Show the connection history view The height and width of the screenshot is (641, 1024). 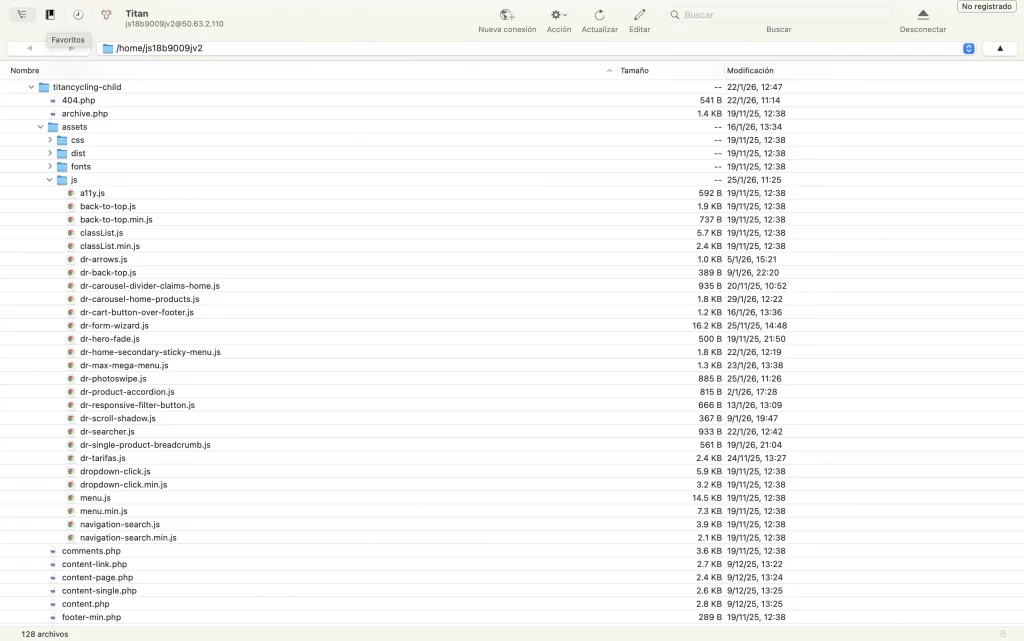point(78,15)
